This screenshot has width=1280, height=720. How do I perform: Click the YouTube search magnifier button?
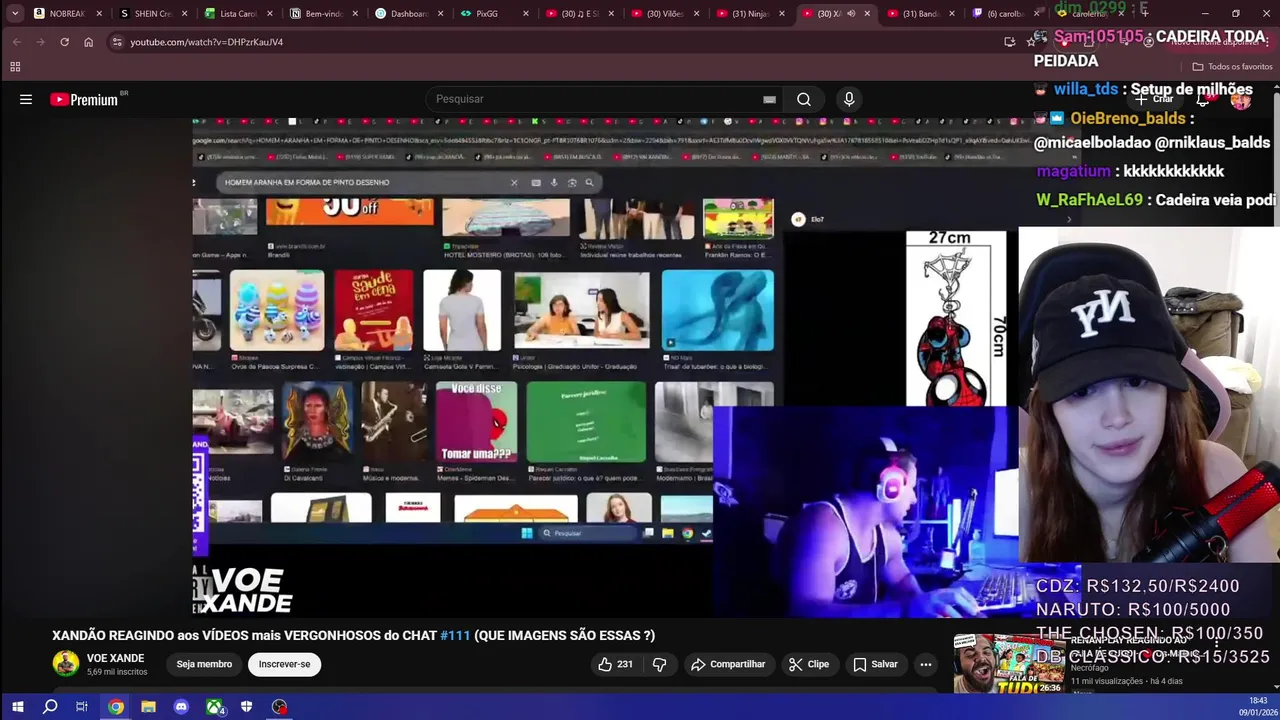(x=804, y=99)
